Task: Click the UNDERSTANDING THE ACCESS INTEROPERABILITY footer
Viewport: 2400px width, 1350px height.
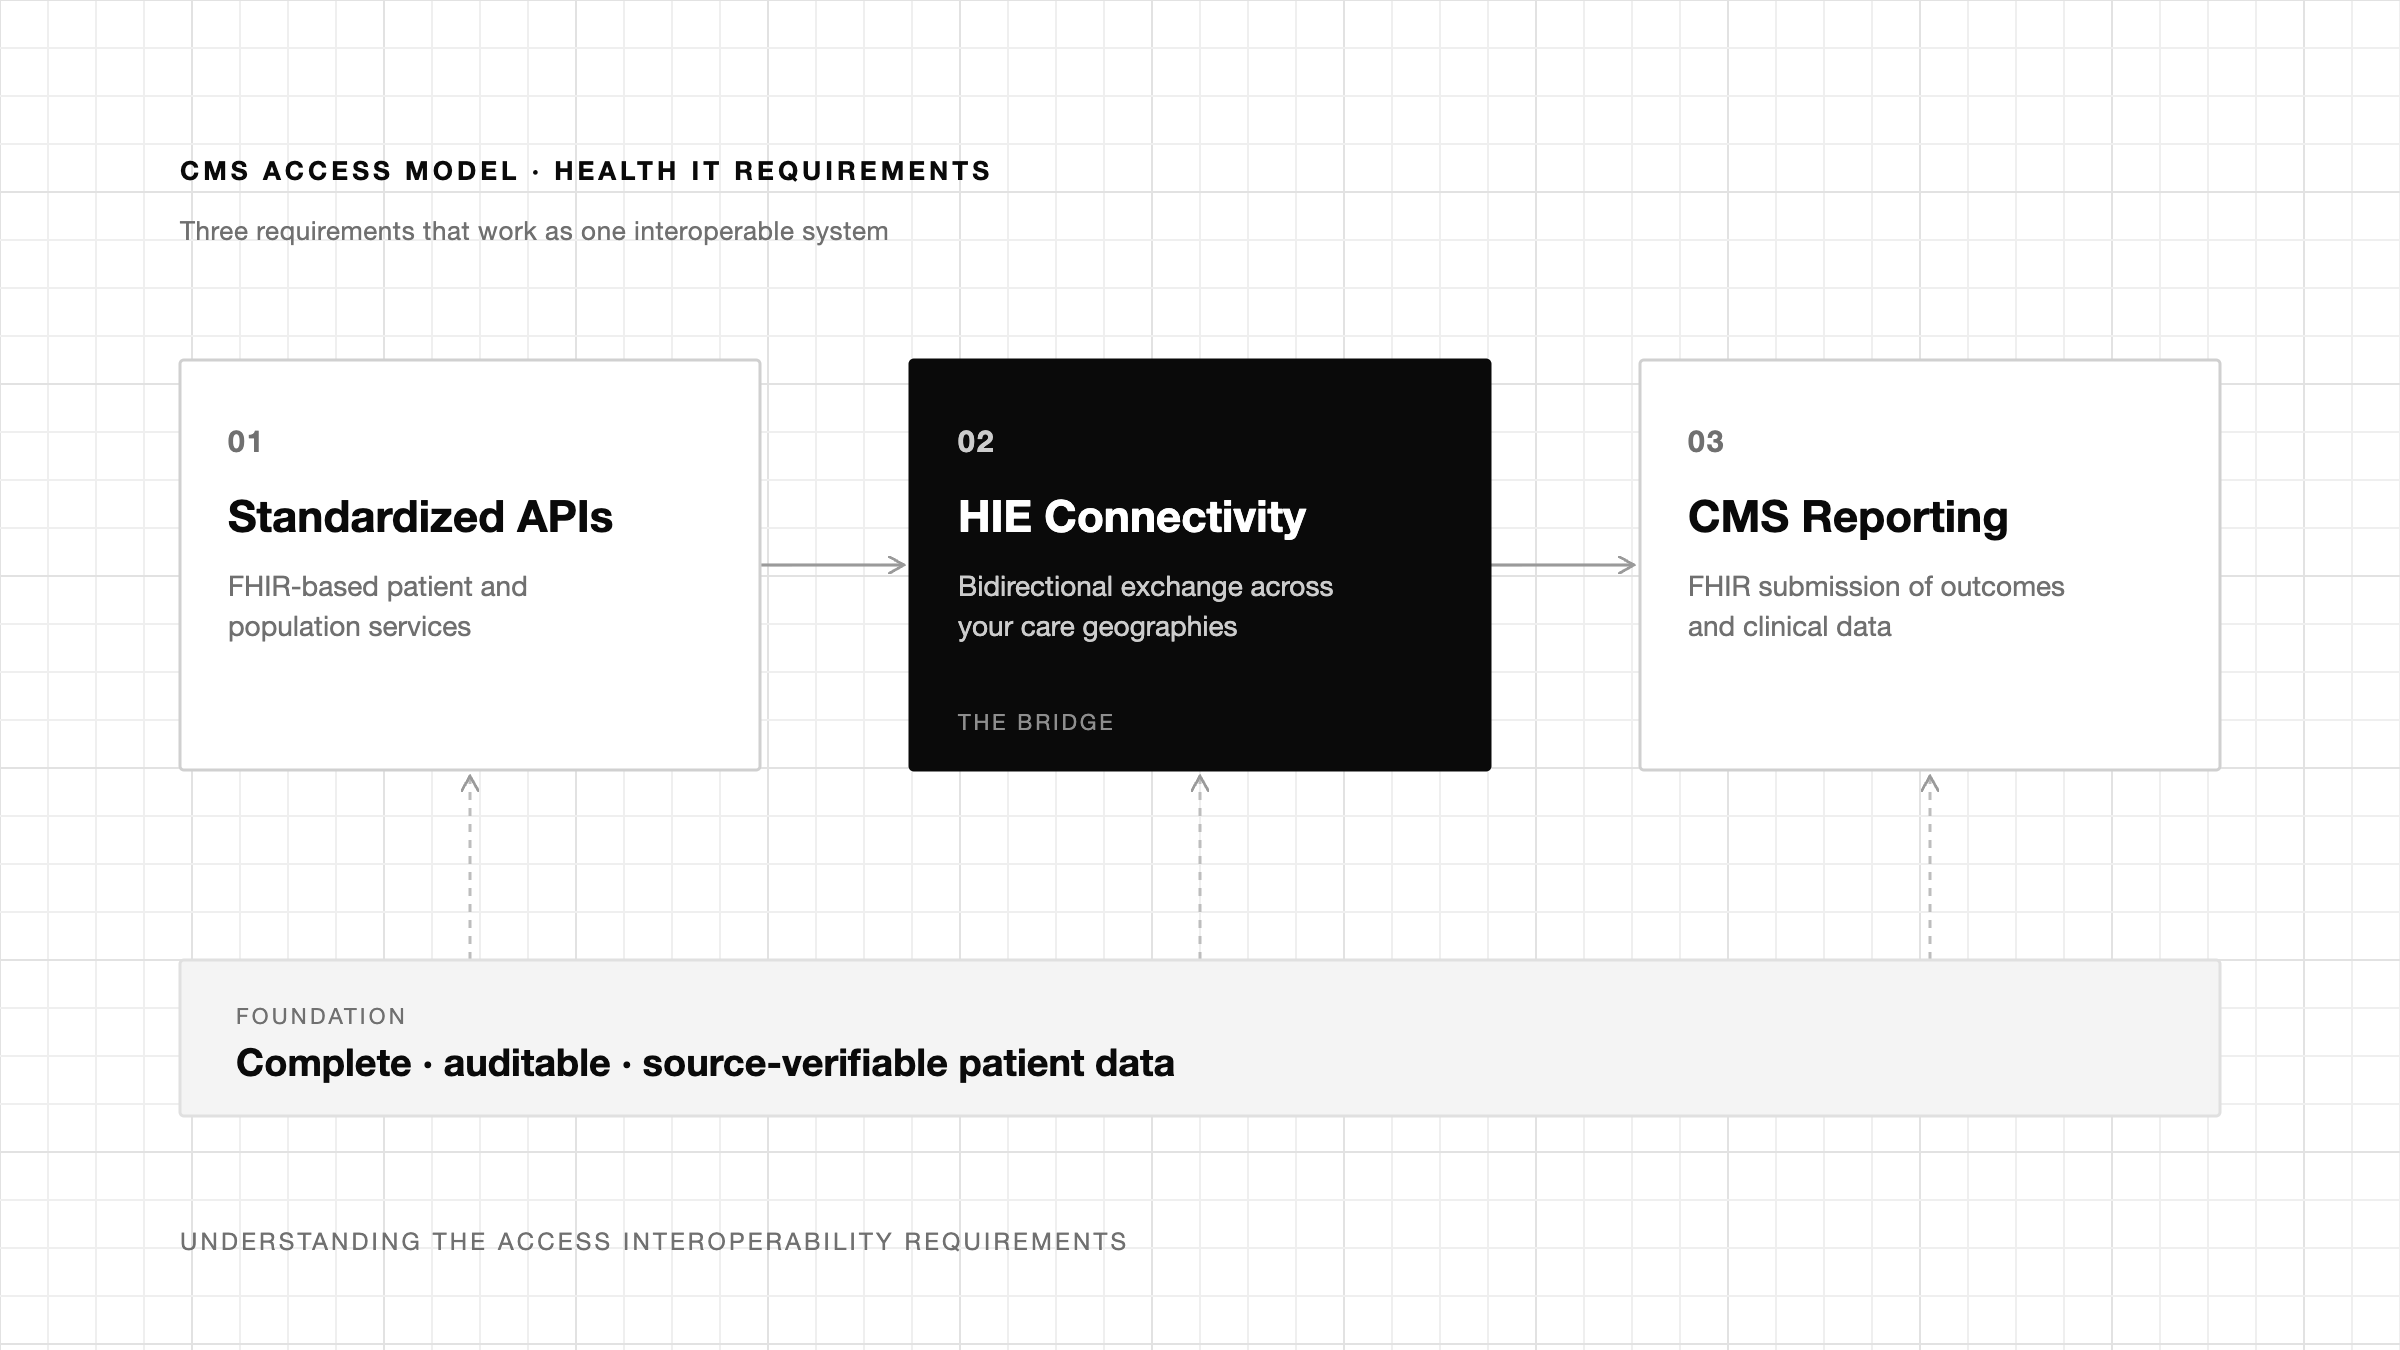Action: (653, 1241)
